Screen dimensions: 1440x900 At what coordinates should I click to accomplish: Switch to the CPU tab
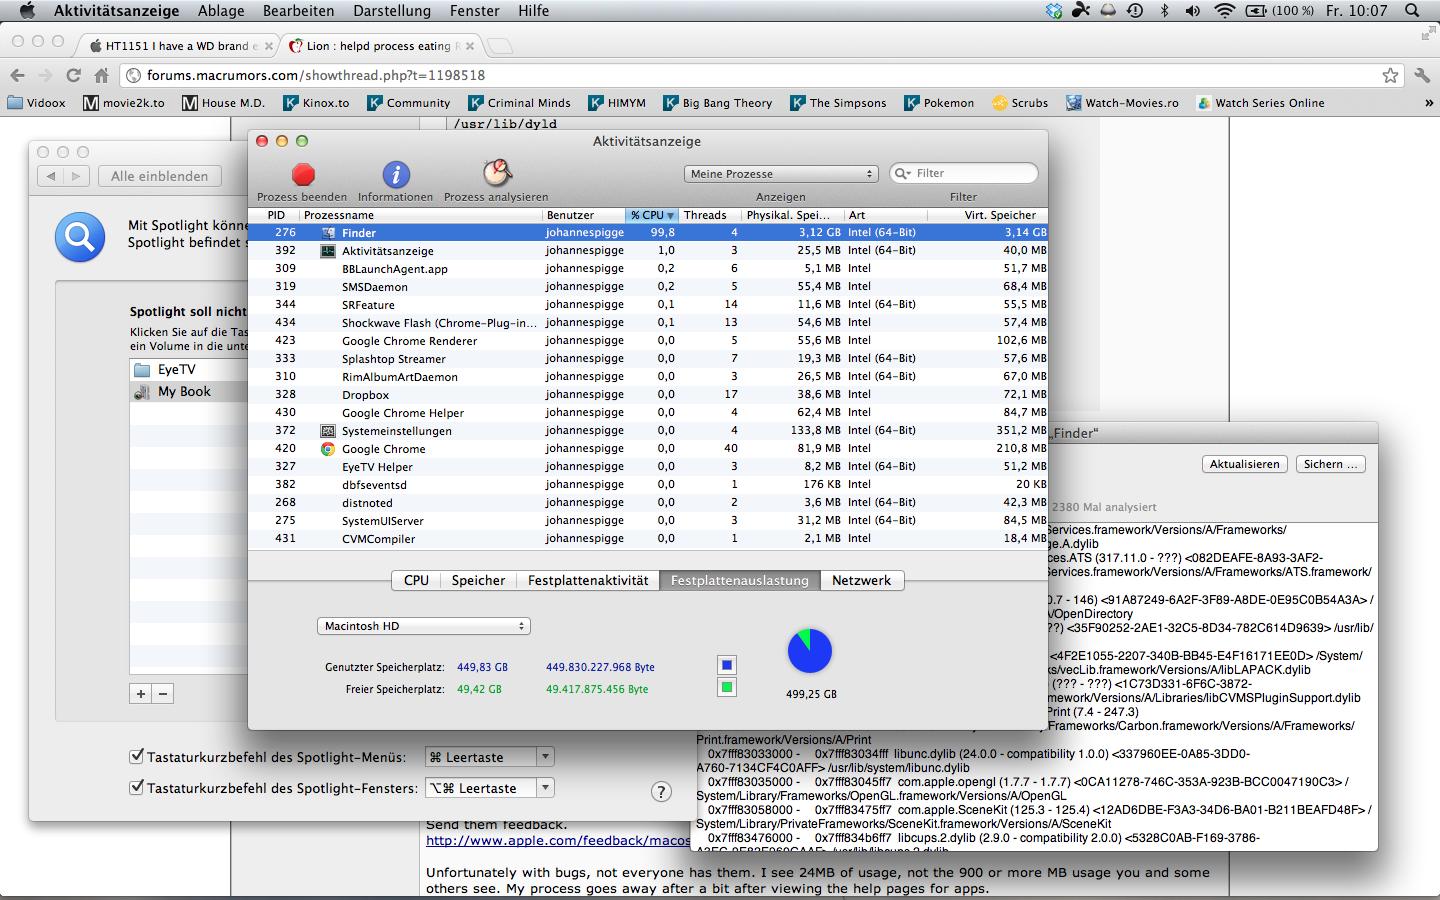coord(416,581)
